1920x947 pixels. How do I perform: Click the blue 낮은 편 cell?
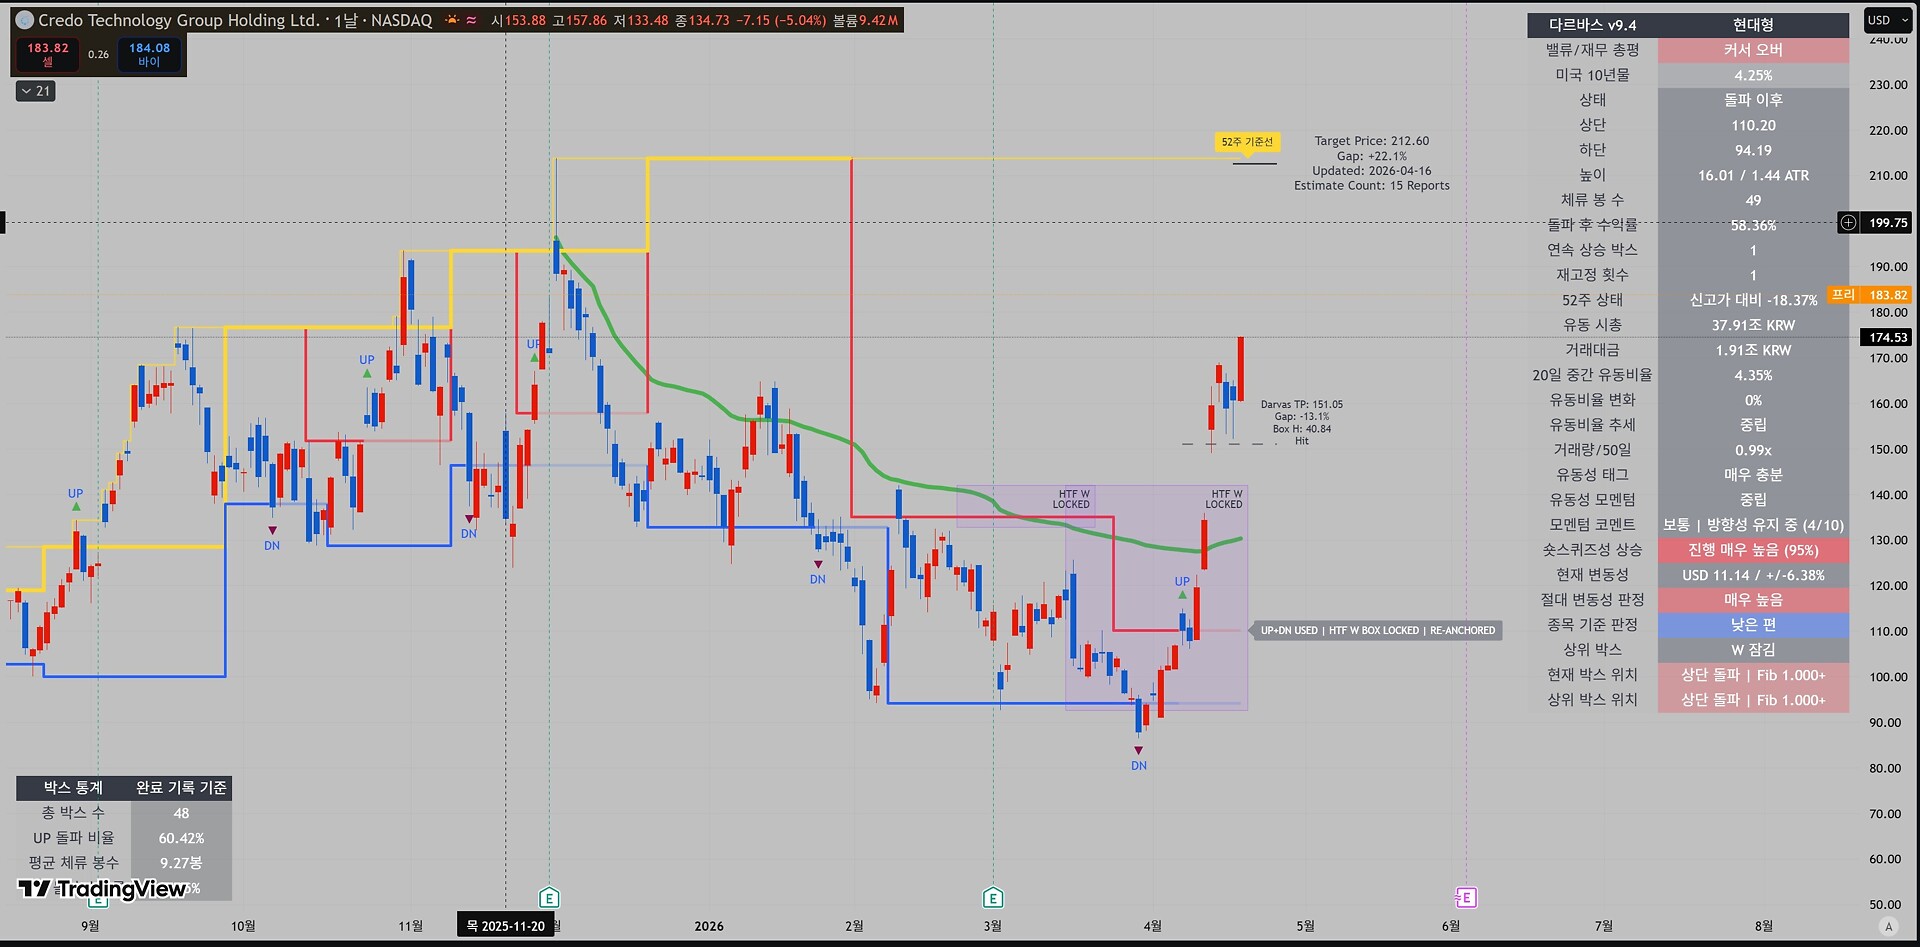click(x=1753, y=625)
